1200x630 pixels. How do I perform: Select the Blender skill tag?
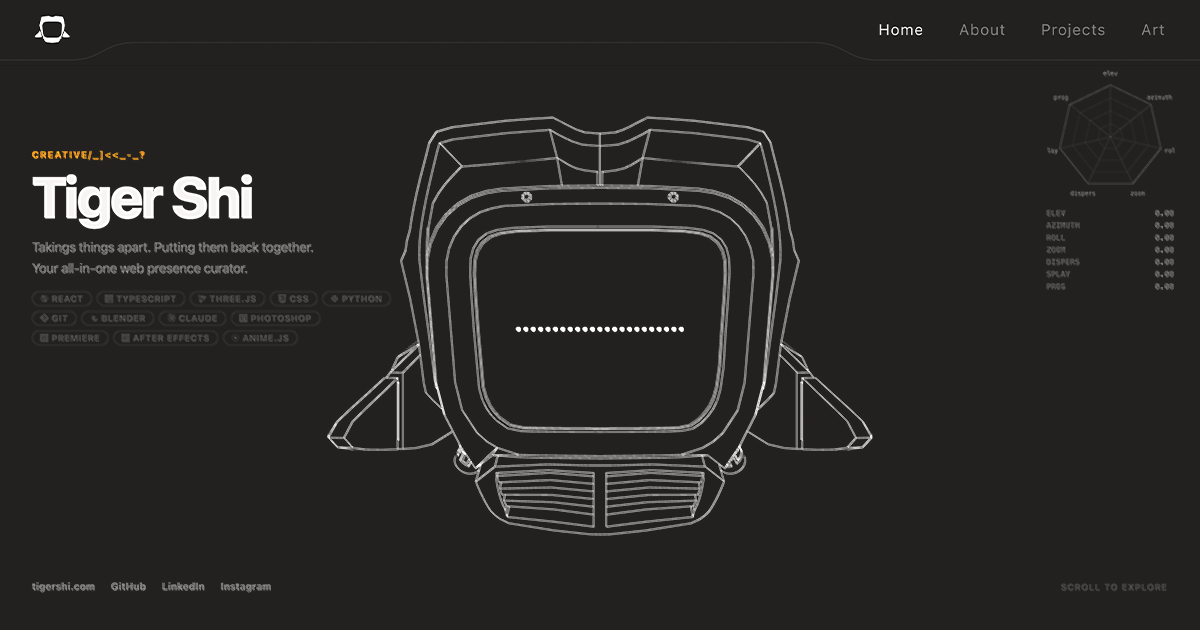click(118, 318)
